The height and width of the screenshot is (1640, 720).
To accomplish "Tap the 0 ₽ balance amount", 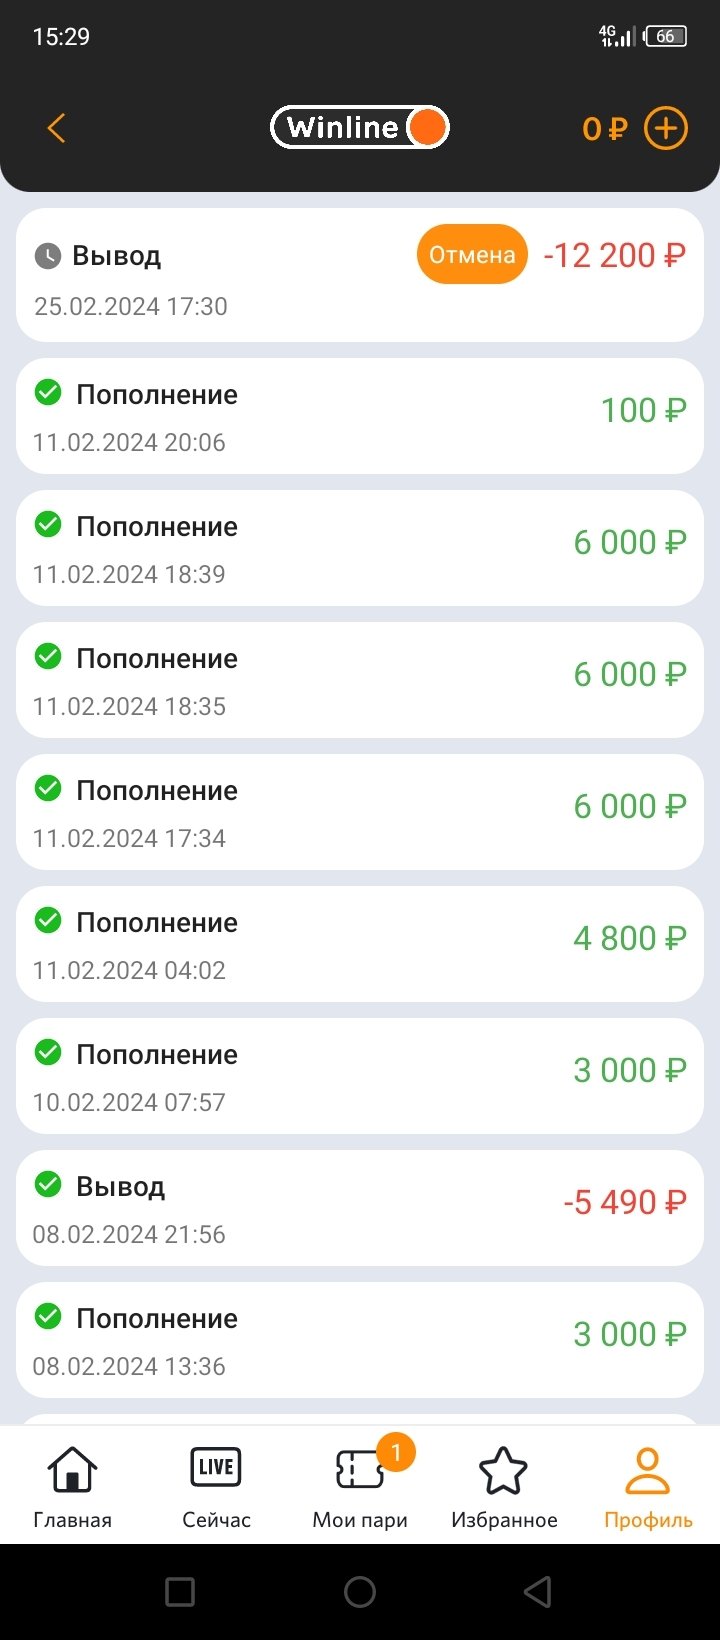I will pyautogui.click(x=604, y=129).
